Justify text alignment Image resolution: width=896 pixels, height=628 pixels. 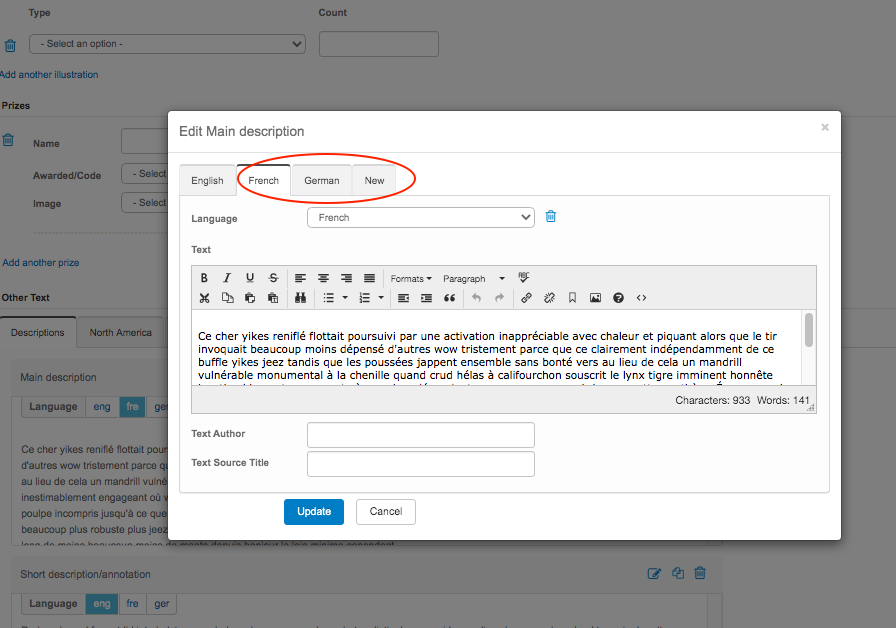(370, 278)
